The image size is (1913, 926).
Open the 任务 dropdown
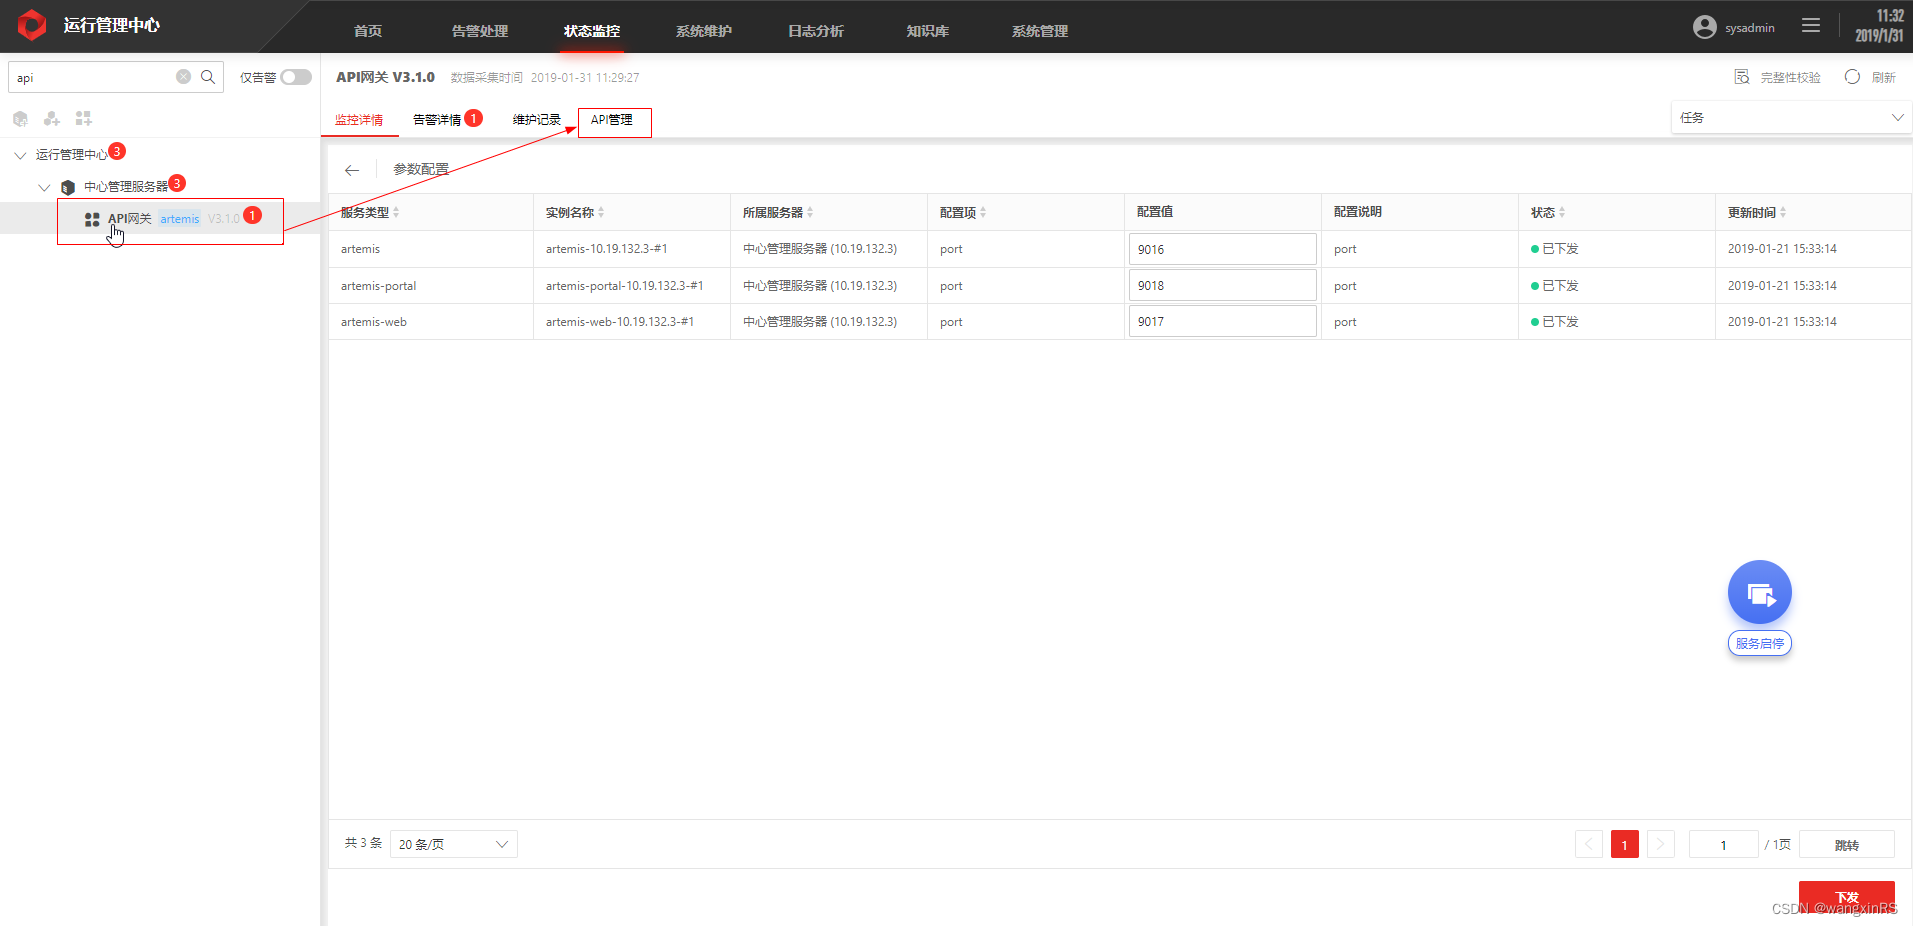pyautogui.click(x=1791, y=118)
